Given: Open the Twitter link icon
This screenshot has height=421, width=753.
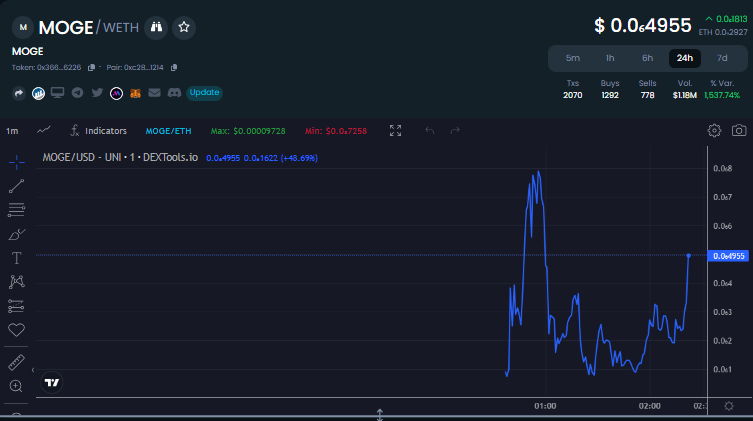Looking at the screenshot, I should click(x=97, y=93).
